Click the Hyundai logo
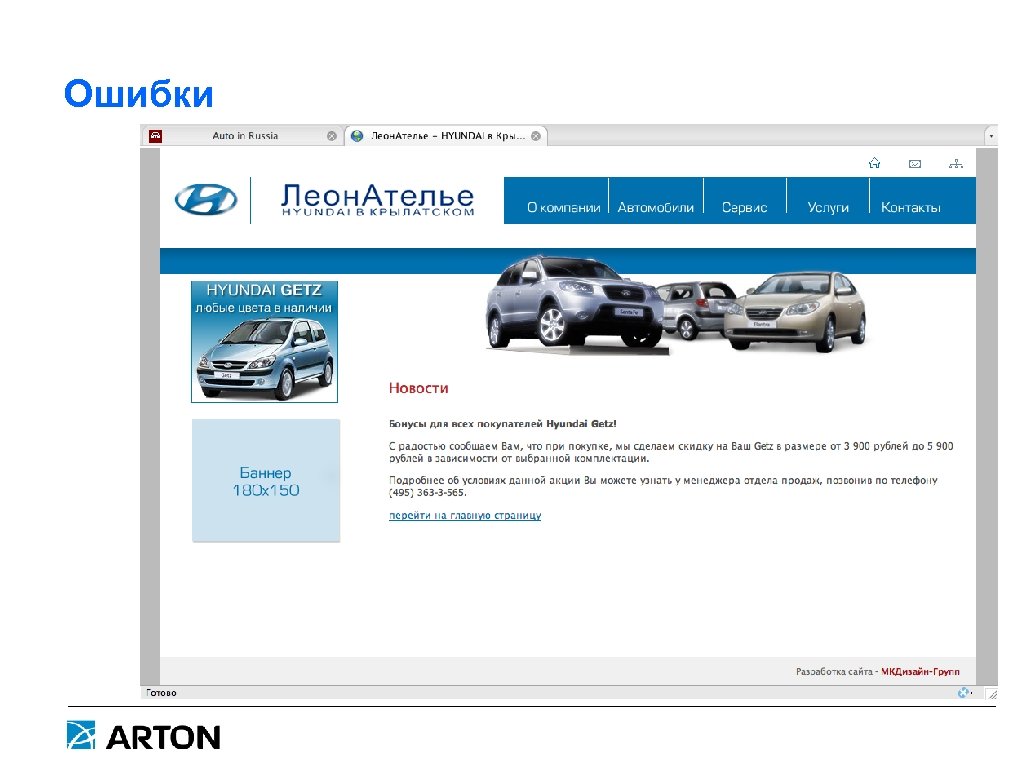1024x768 pixels. point(206,199)
